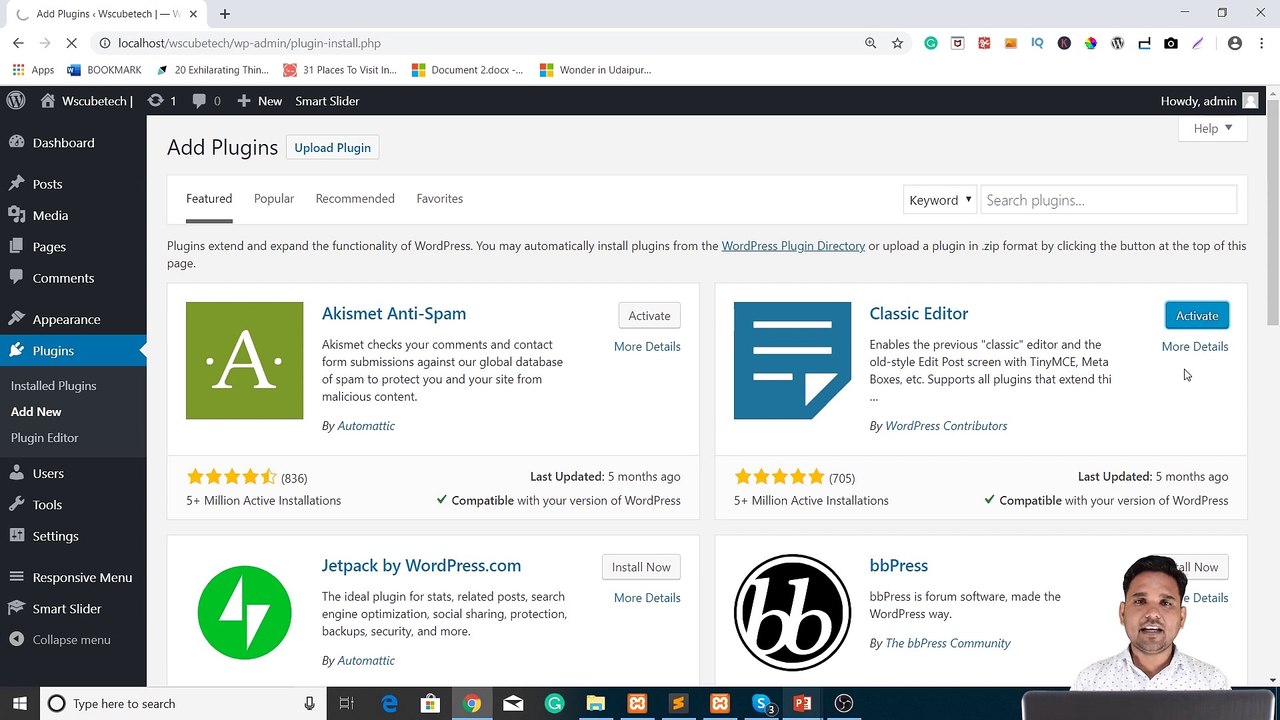
Task: Click the Akismet Anti-Spam plugin icon
Action: point(244,360)
